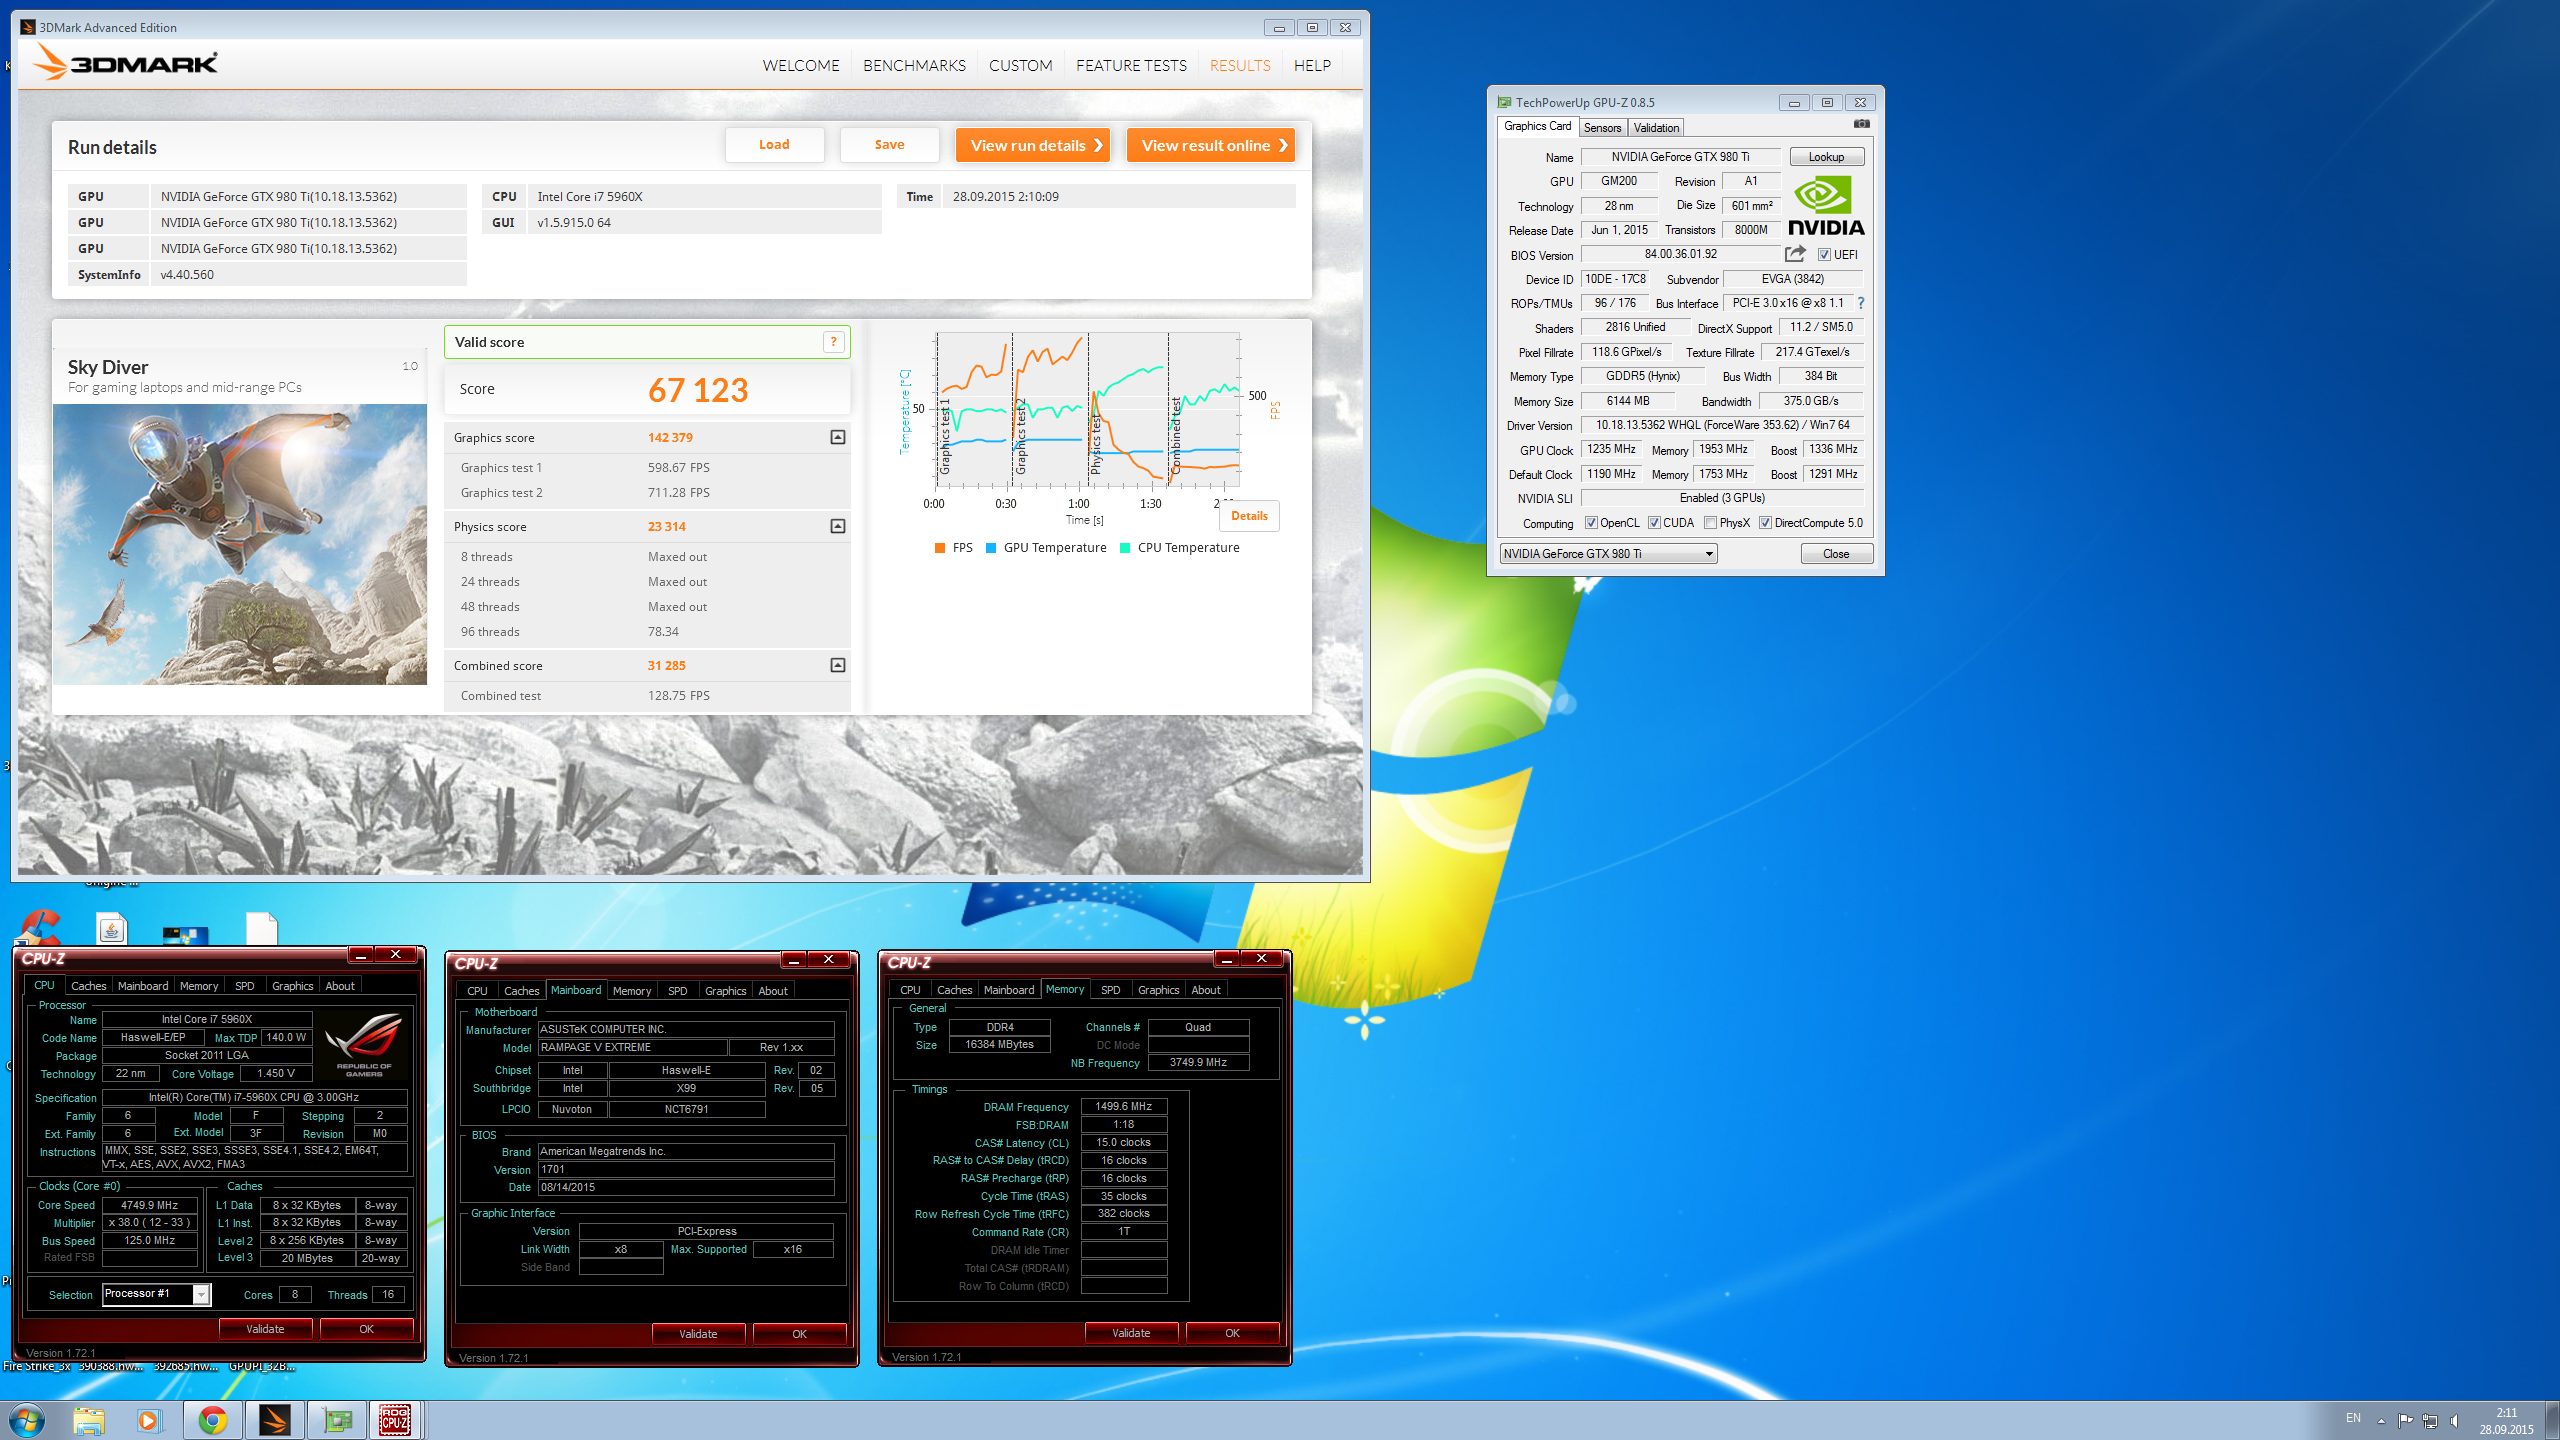Click the Close button in GPU-Z
The width and height of the screenshot is (2560, 1440).
click(1836, 554)
